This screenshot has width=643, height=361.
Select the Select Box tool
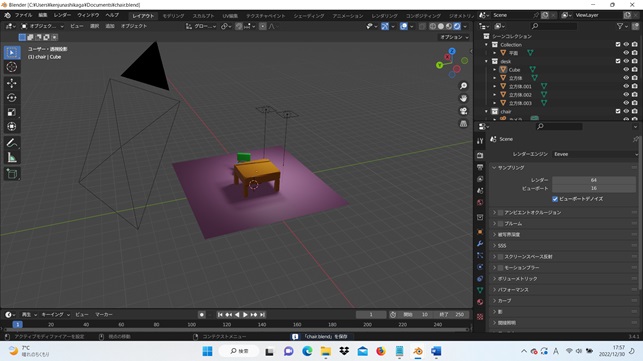[12, 53]
